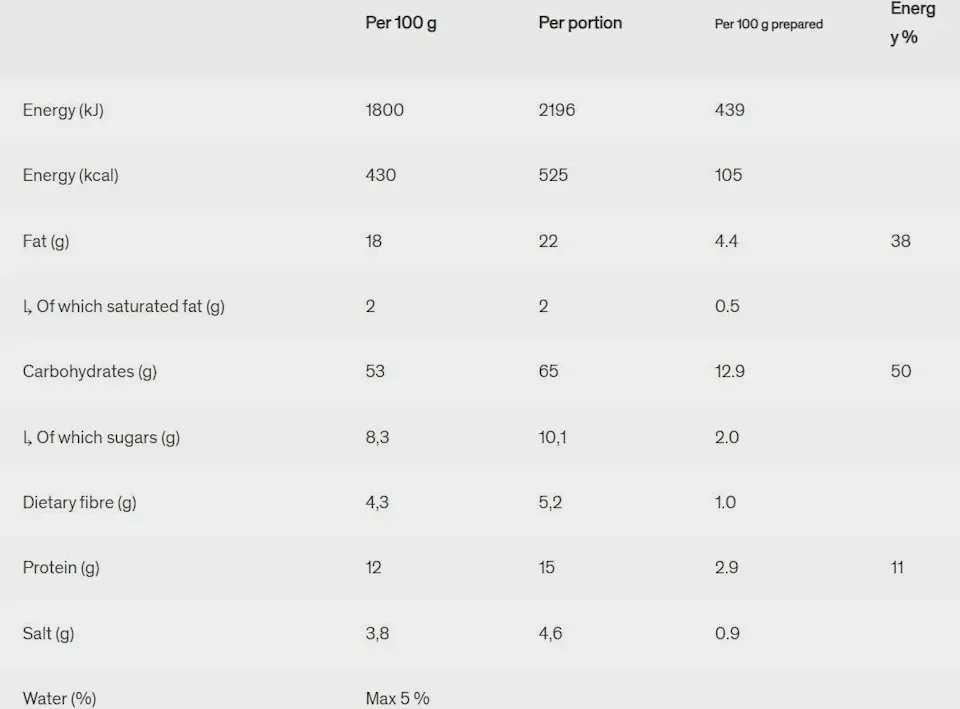Click the "Energy (kcal)" row label
Screen dimensions: 960x709
[70, 175]
